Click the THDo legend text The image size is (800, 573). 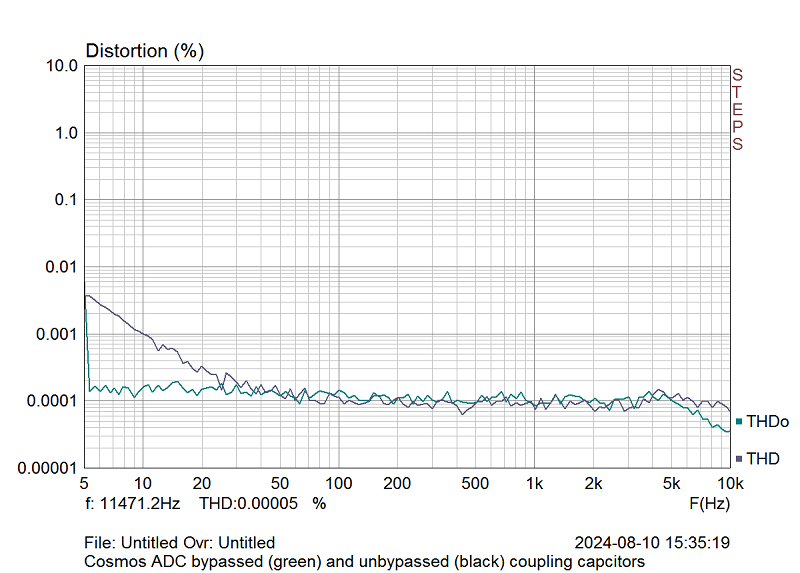(x=768, y=421)
